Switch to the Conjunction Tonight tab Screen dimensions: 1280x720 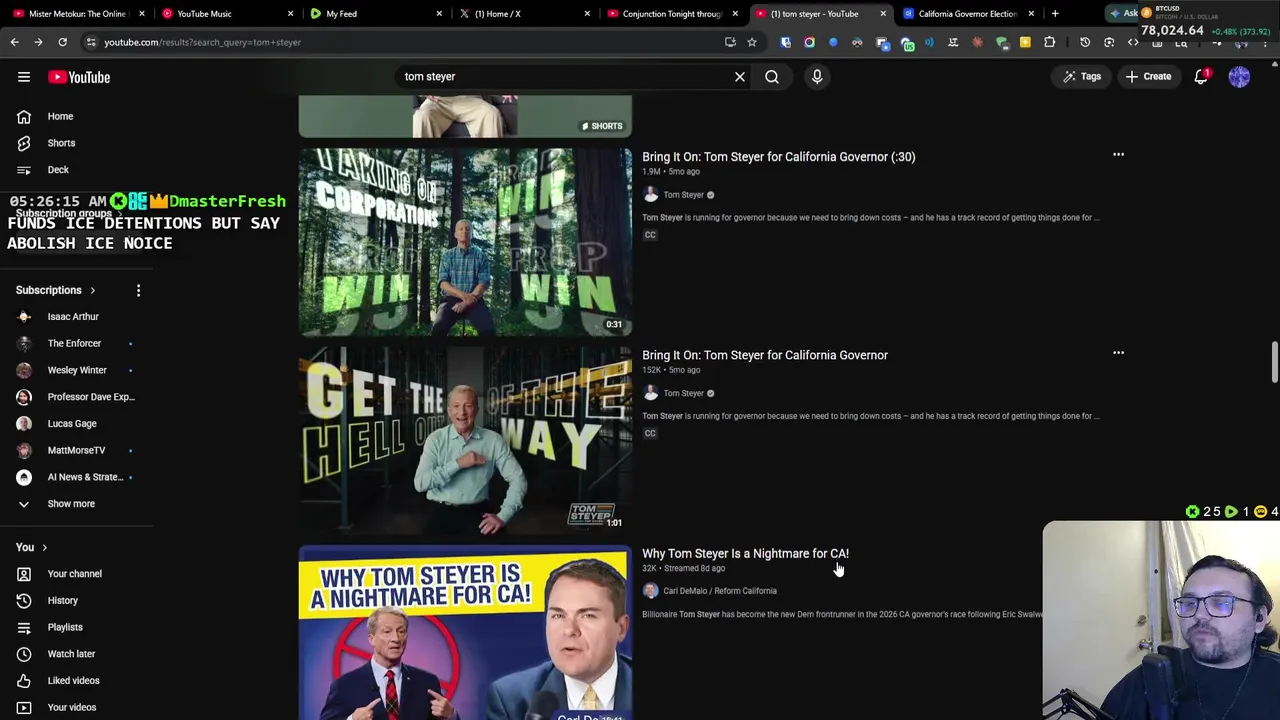pyautogui.click(x=672, y=14)
